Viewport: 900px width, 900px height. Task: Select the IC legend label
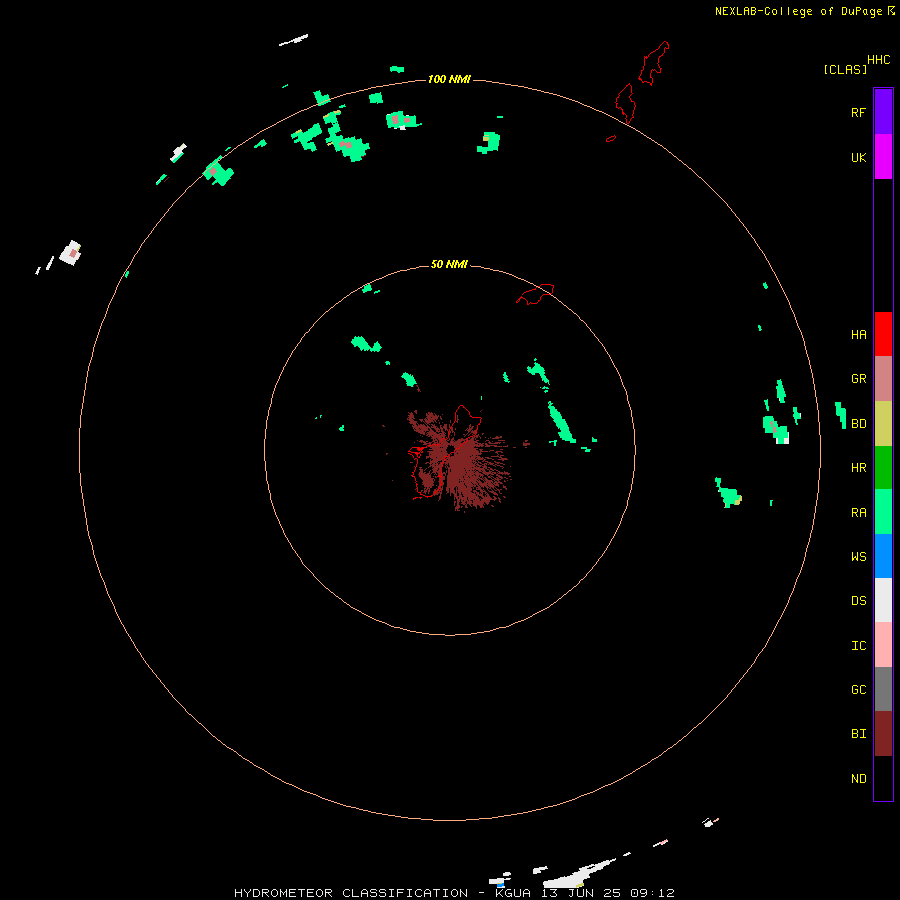click(858, 646)
